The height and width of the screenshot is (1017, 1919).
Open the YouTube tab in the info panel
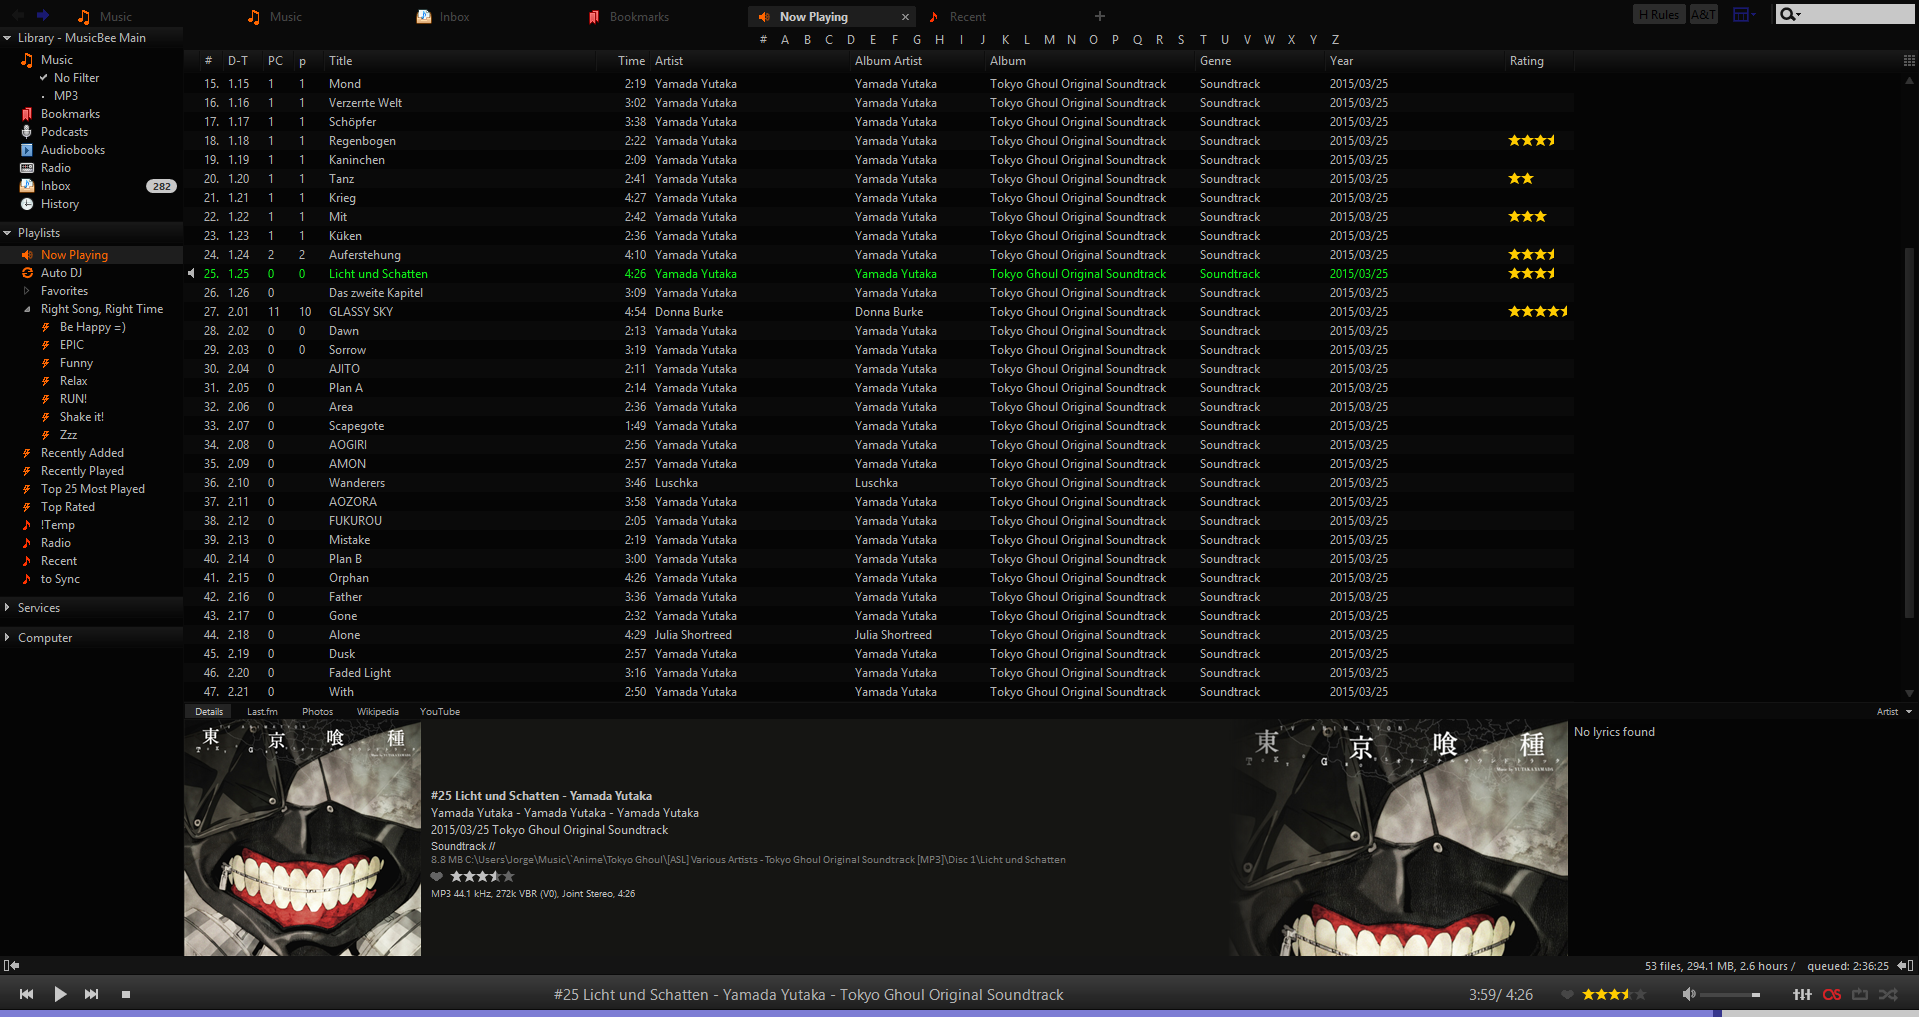point(440,712)
